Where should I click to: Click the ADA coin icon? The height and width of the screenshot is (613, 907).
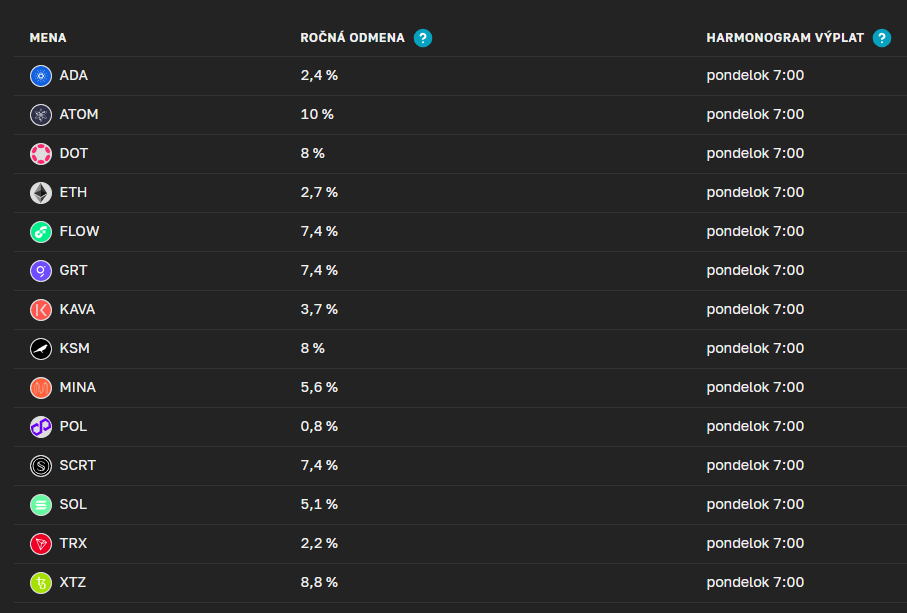(x=41, y=76)
